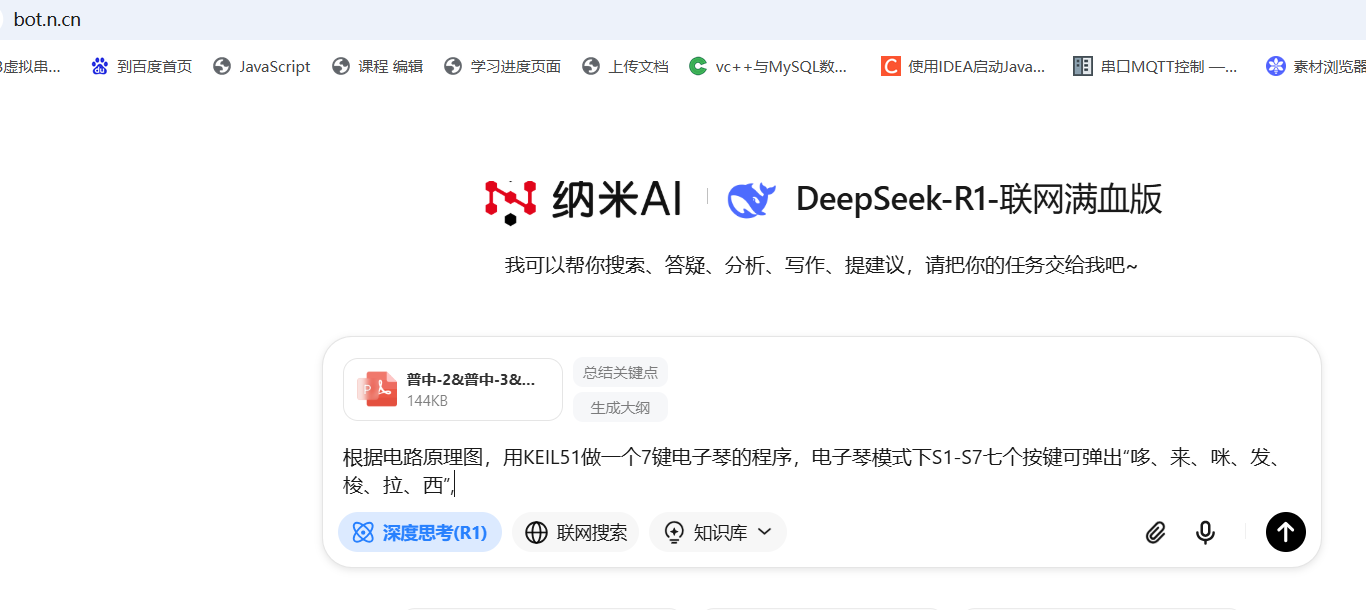
Task: Click the 总结关键点 suggestion chip
Action: [620, 373]
